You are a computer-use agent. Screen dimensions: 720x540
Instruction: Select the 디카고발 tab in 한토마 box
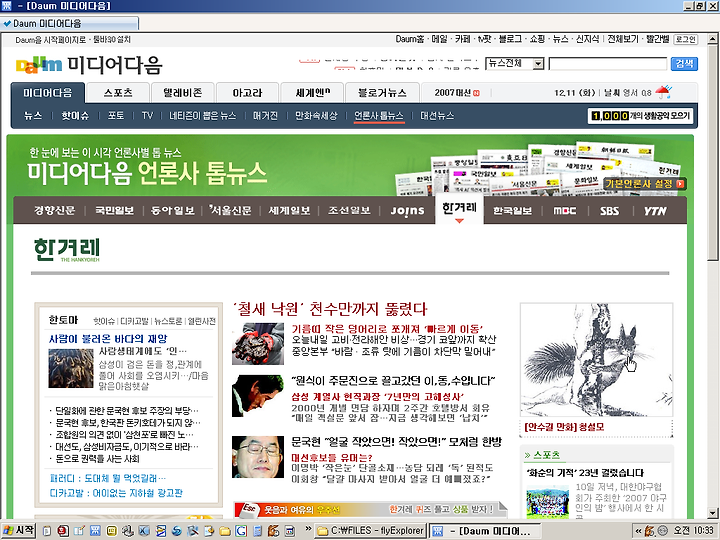135,321
